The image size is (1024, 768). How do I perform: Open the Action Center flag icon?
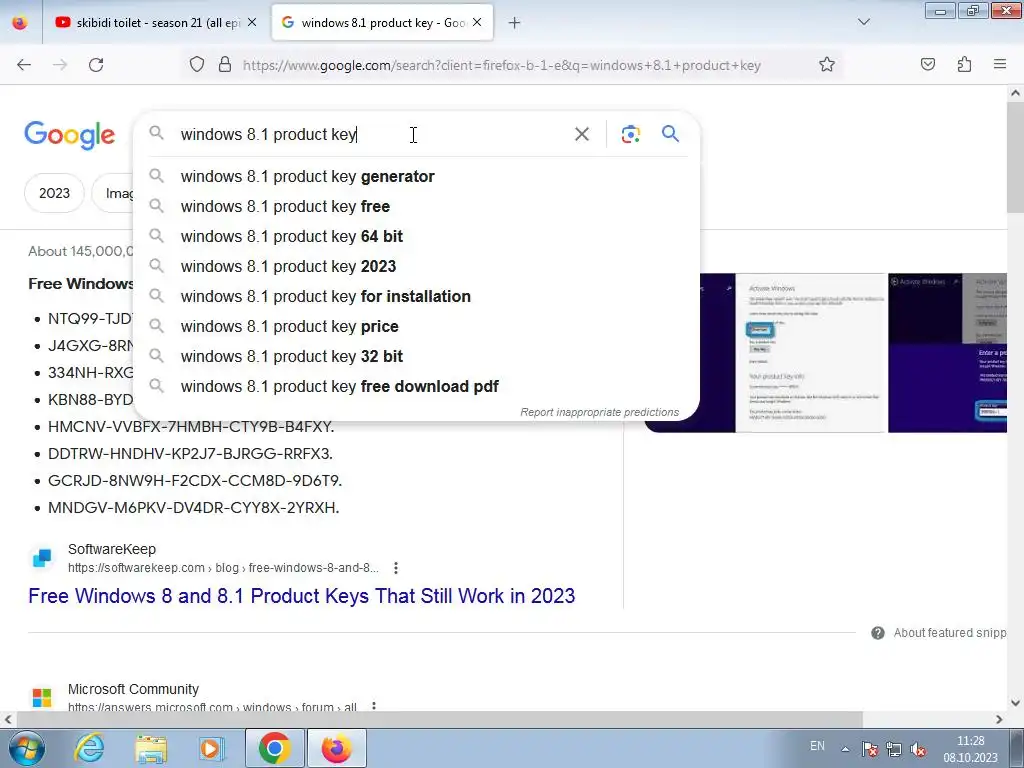coord(869,749)
